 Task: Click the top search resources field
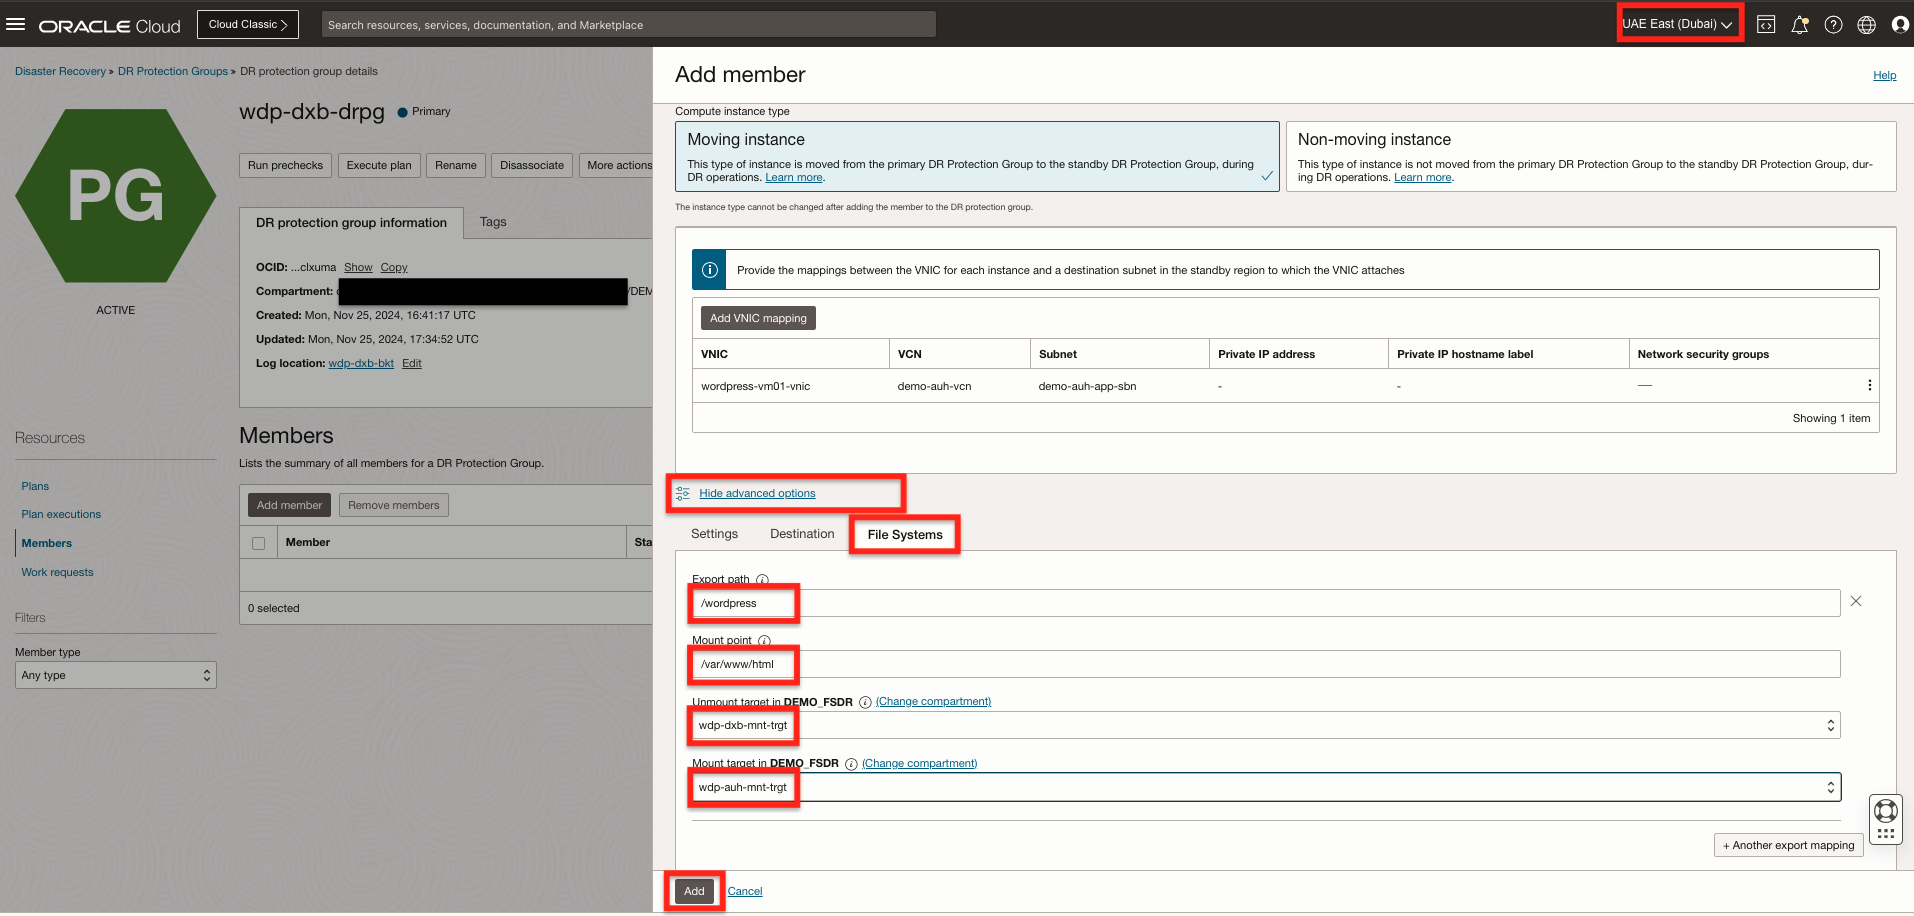[628, 25]
